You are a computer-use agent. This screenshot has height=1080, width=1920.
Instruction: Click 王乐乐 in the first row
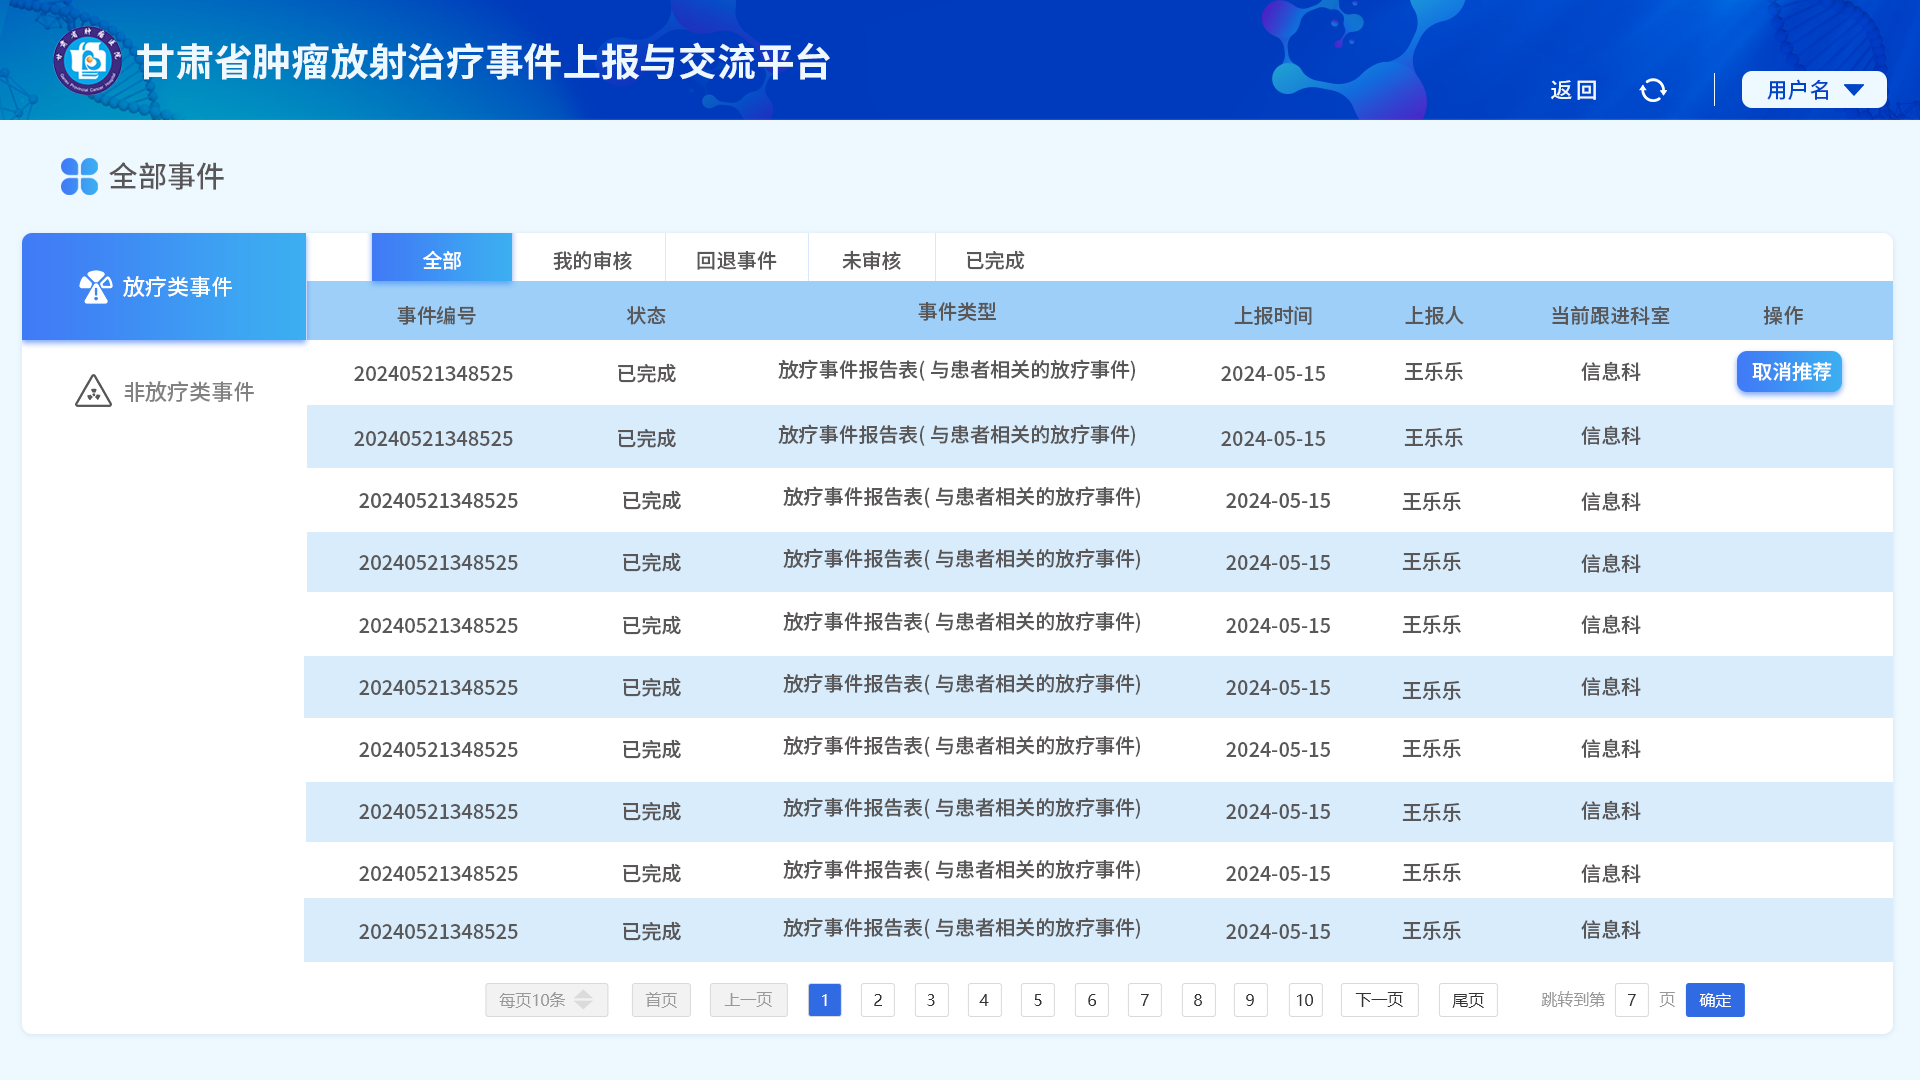coord(1434,372)
